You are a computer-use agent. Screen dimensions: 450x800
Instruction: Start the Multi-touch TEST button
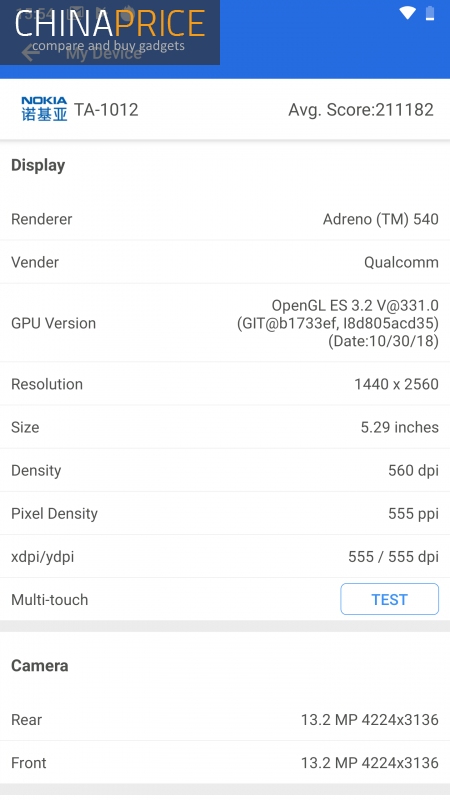pyautogui.click(x=389, y=599)
